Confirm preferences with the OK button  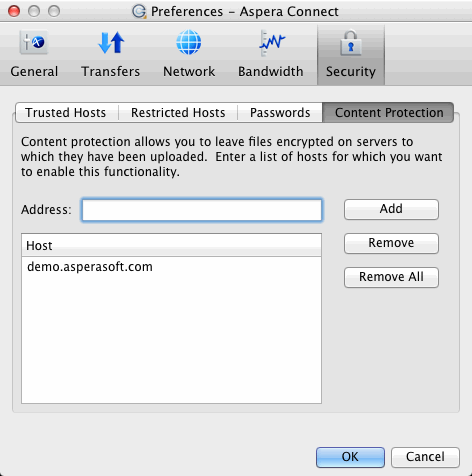(350, 457)
